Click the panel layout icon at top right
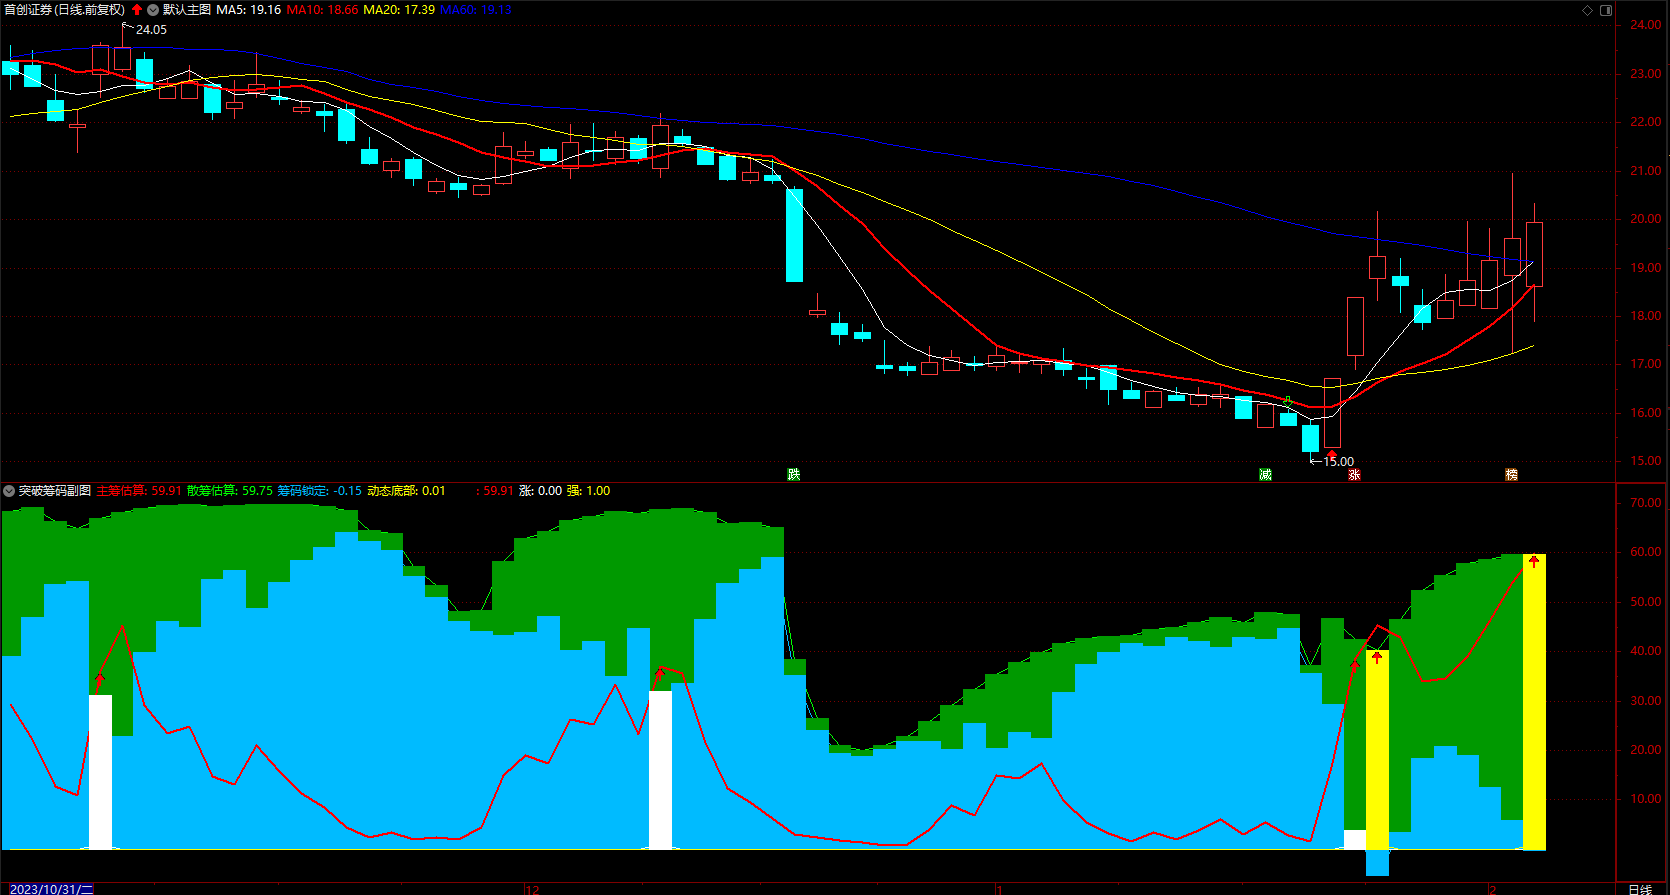Screen dimensions: 1670x895 click(1606, 10)
